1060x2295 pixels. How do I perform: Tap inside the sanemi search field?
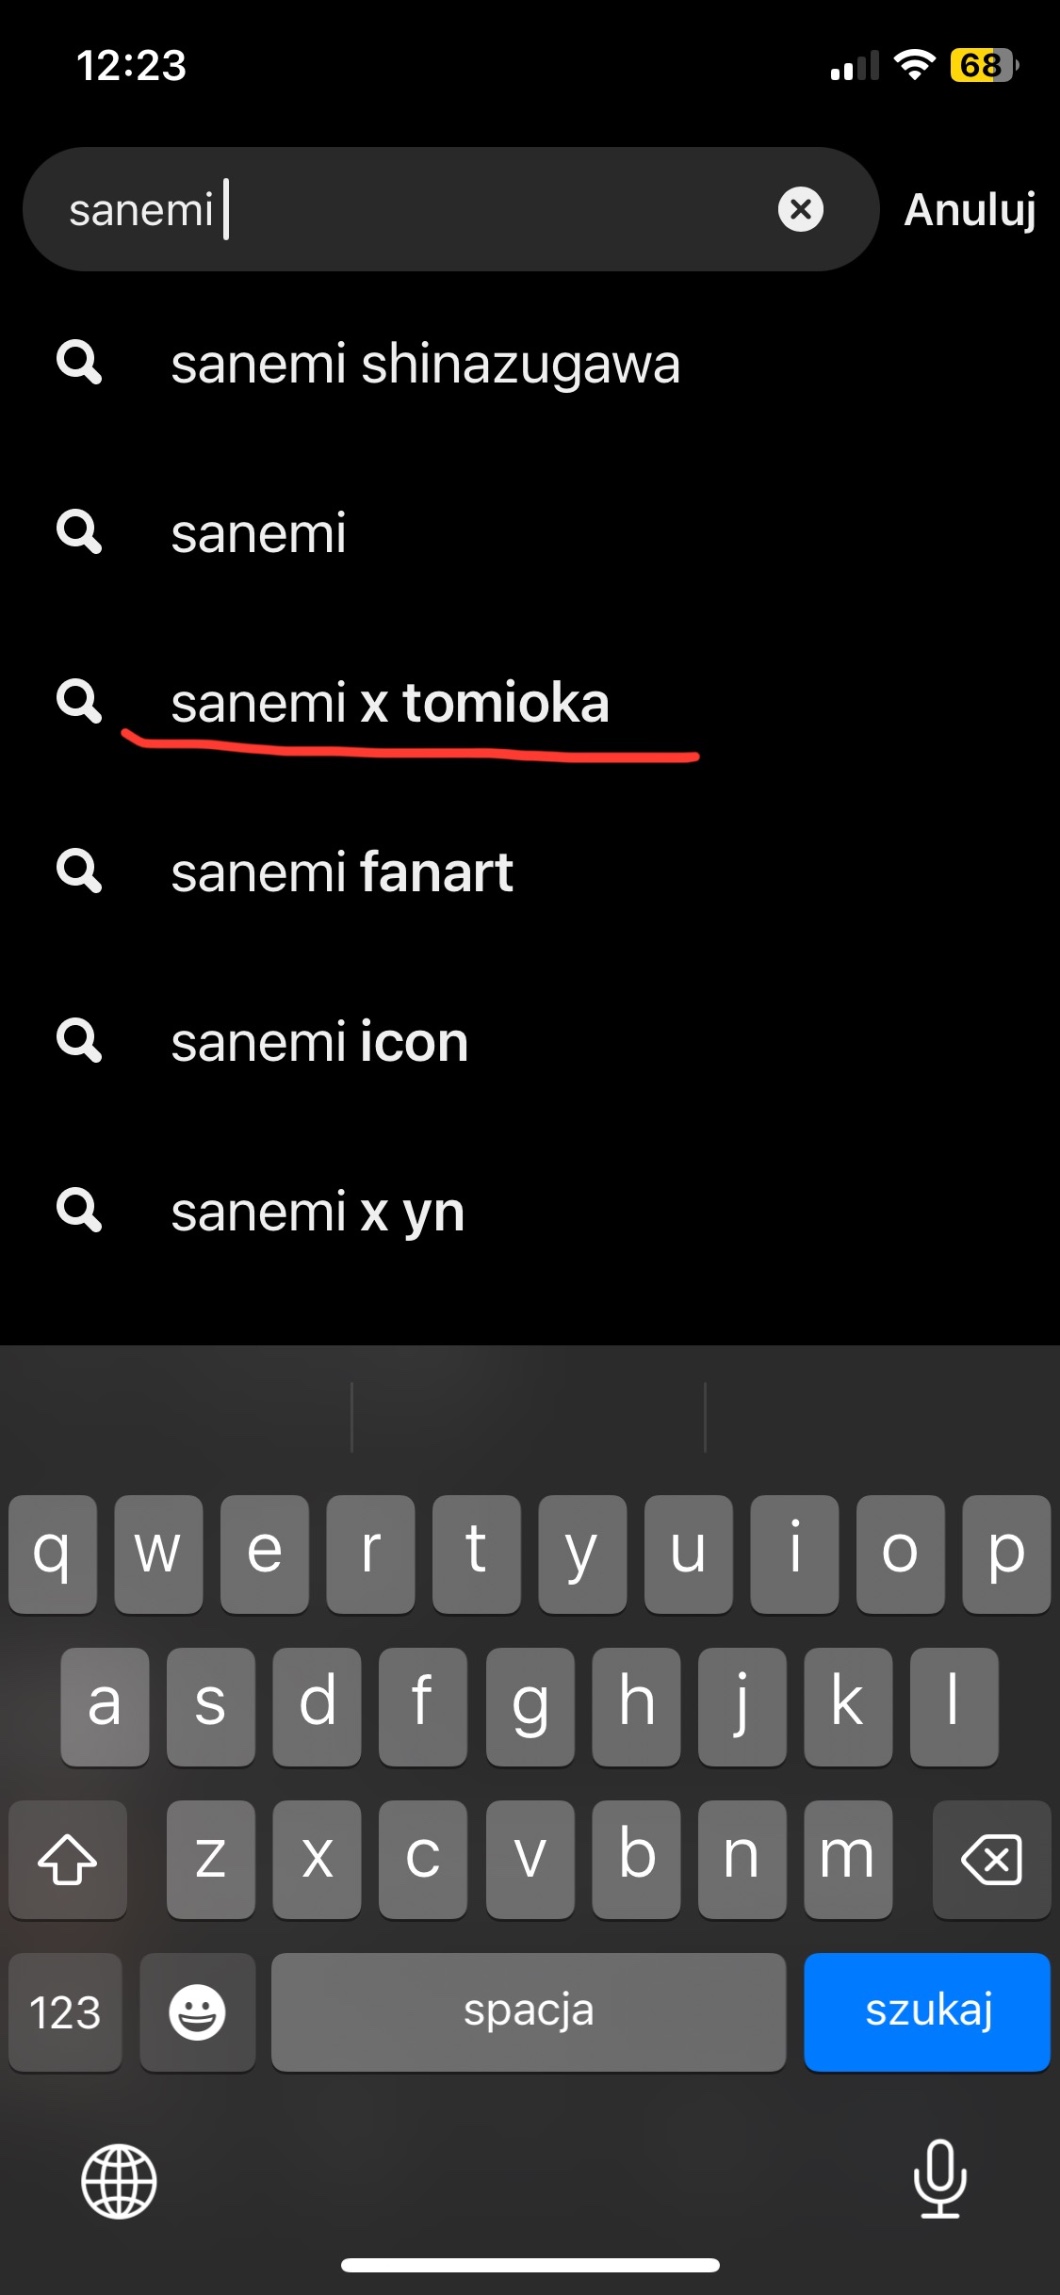(450, 210)
